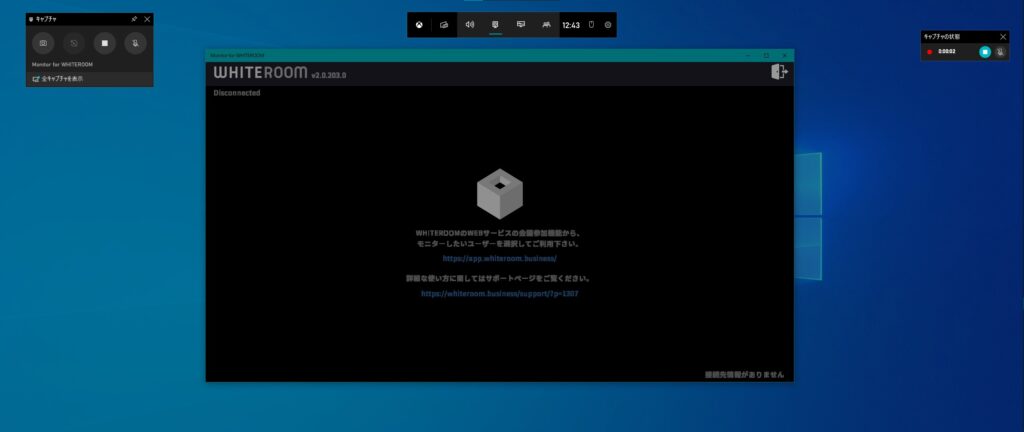Maximize the Monitor for WHITEROOM window
The width and height of the screenshot is (1024, 432).
tap(767, 55)
